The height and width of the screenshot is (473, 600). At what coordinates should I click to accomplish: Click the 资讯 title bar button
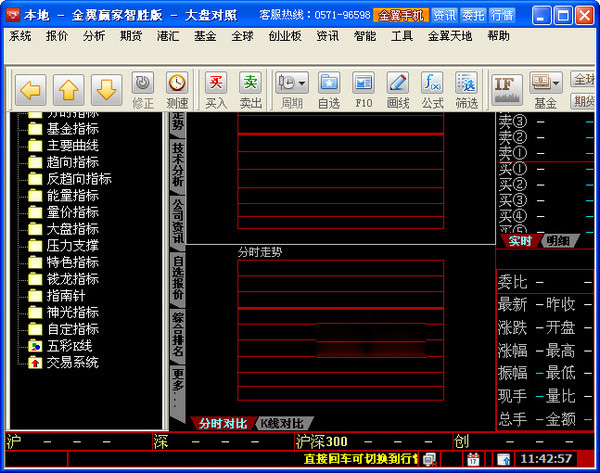click(x=445, y=16)
